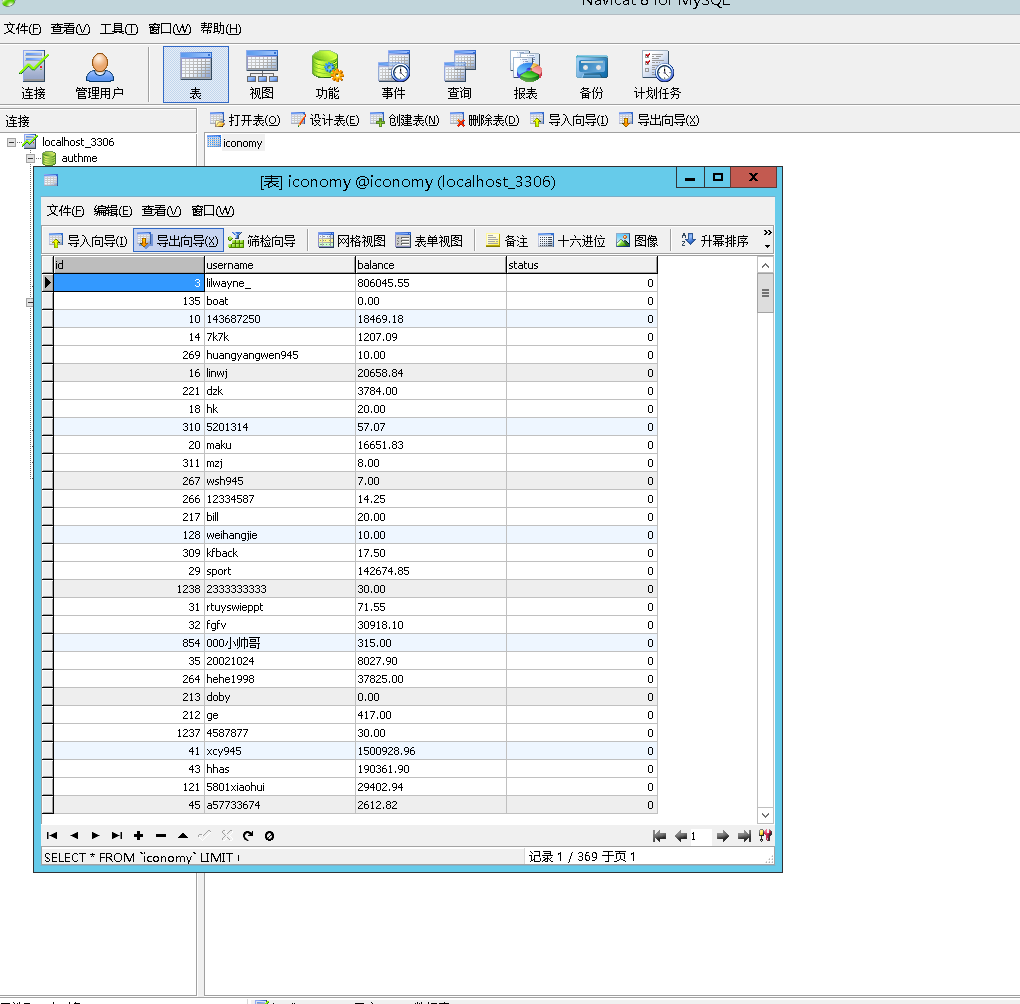The height and width of the screenshot is (1004, 1020).
Task: Click the username cell 'huangyangwen945'
Action: click(280, 355)
